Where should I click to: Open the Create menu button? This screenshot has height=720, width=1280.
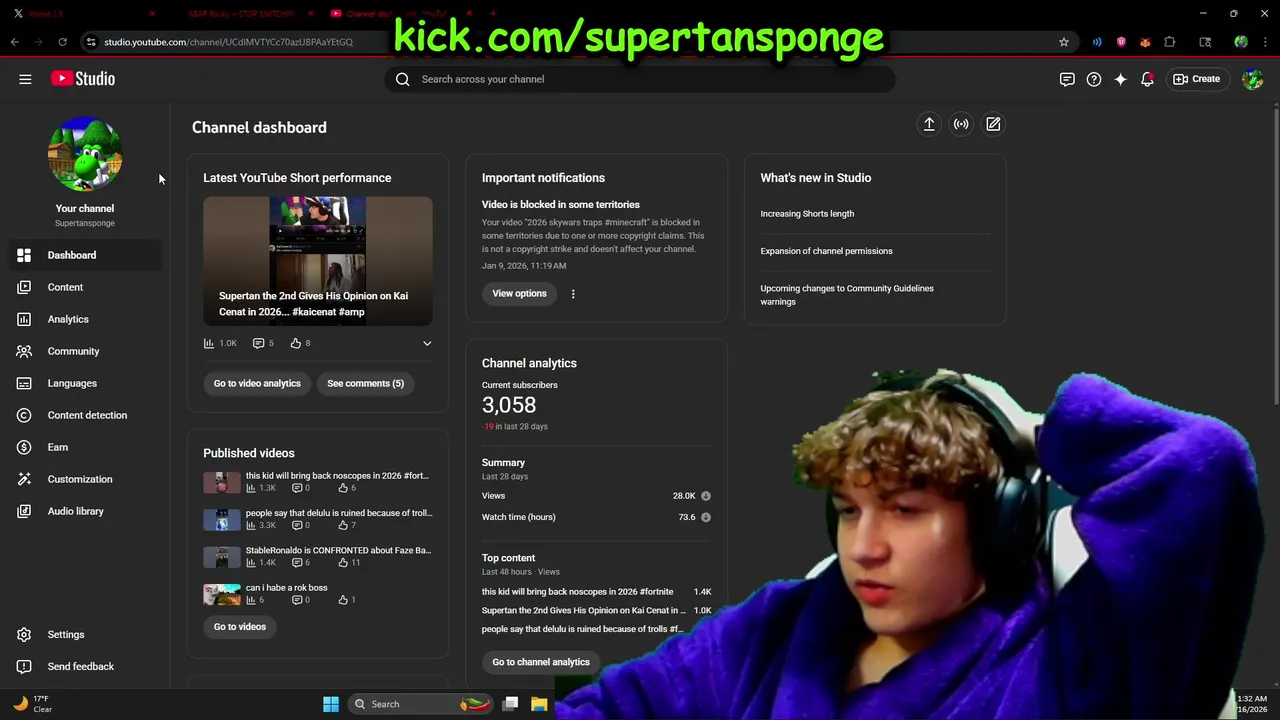click(1197, 79)
